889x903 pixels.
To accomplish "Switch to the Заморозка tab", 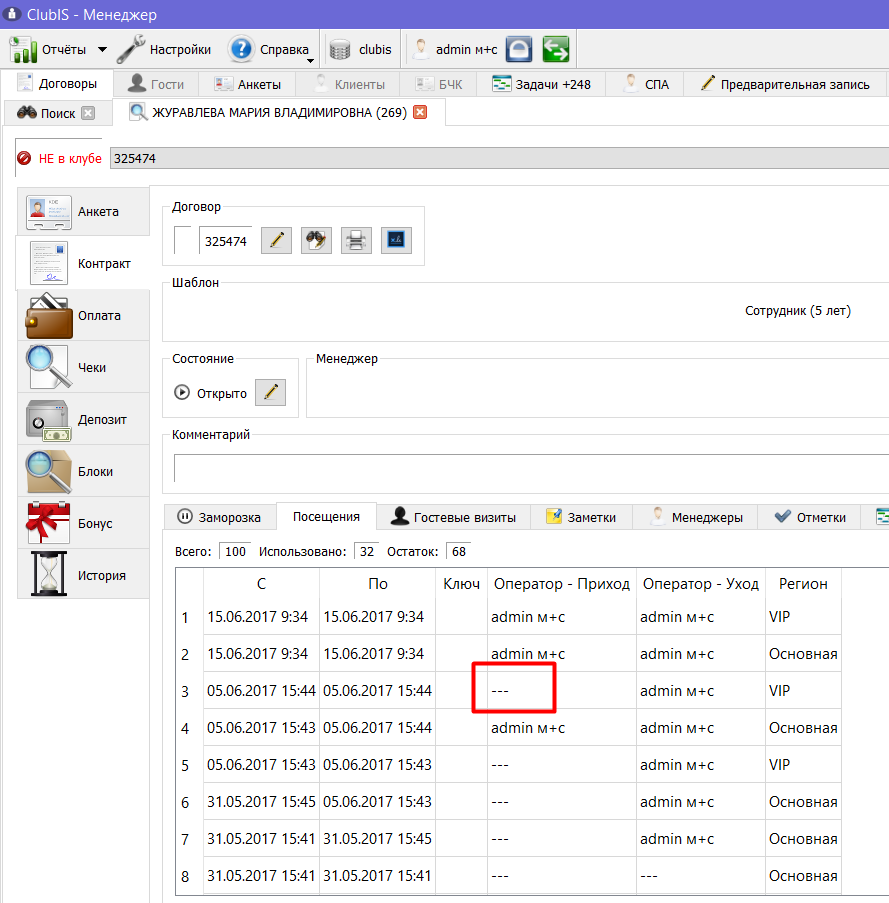I will (219, 517).
